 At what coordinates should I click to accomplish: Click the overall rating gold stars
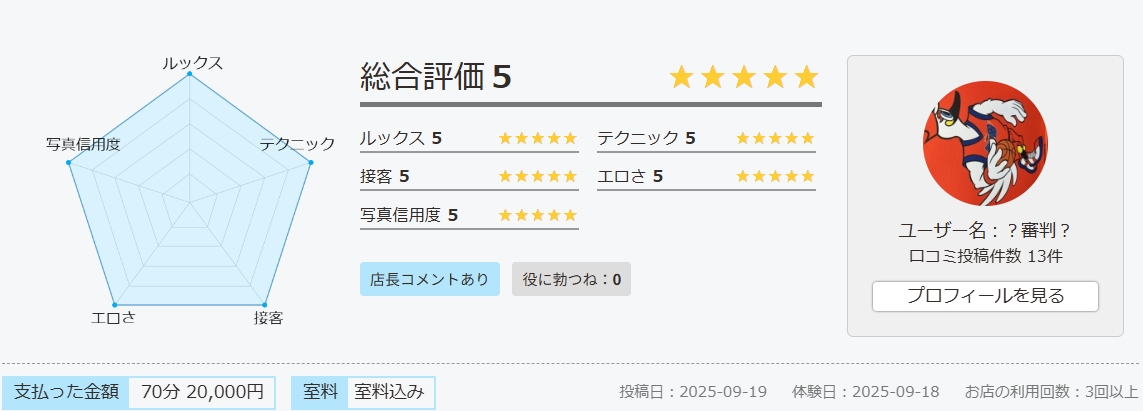tap(744, 77)
